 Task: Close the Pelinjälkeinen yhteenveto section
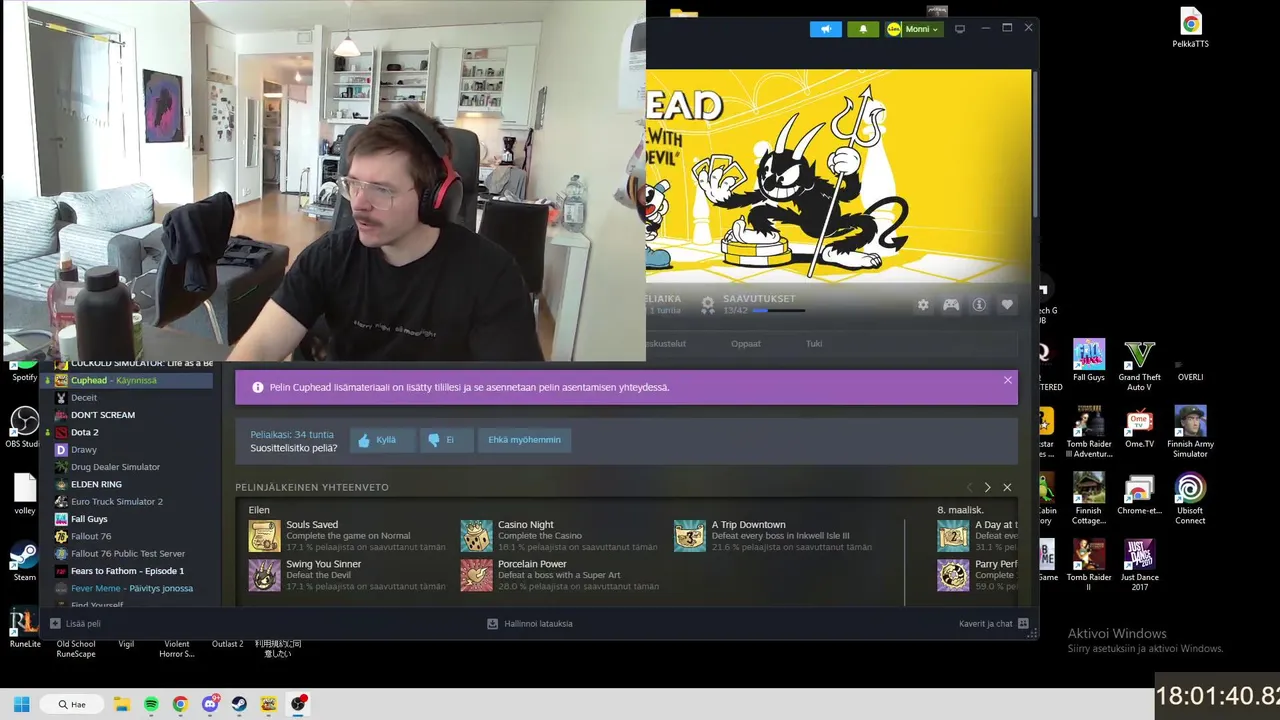pyautogui.click(x=1007, y=487)
